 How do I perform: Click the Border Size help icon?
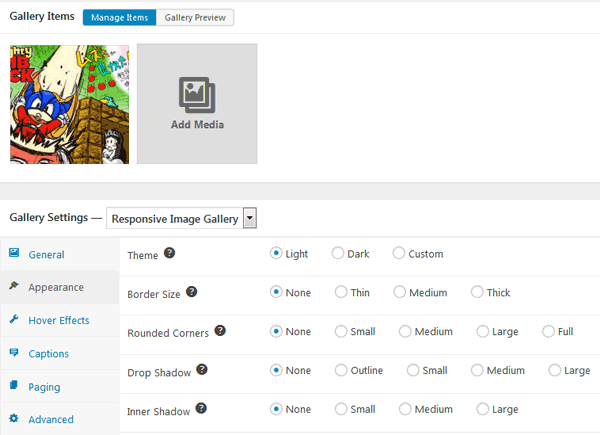click(x=192, y=292)
